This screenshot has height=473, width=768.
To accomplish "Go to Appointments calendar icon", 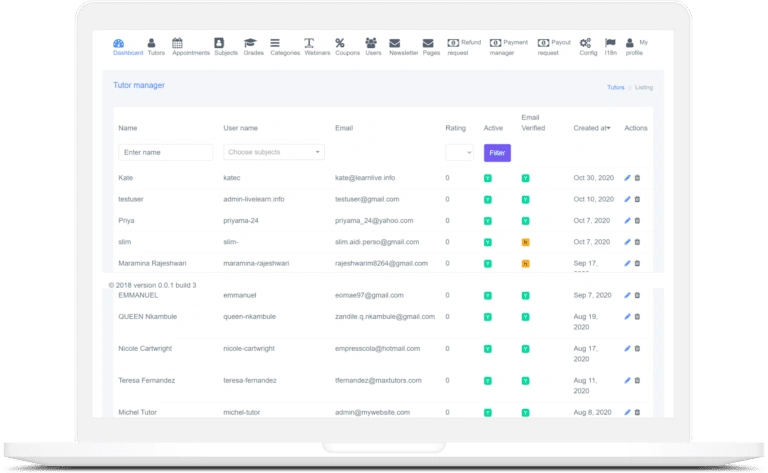I will [177, 43].
